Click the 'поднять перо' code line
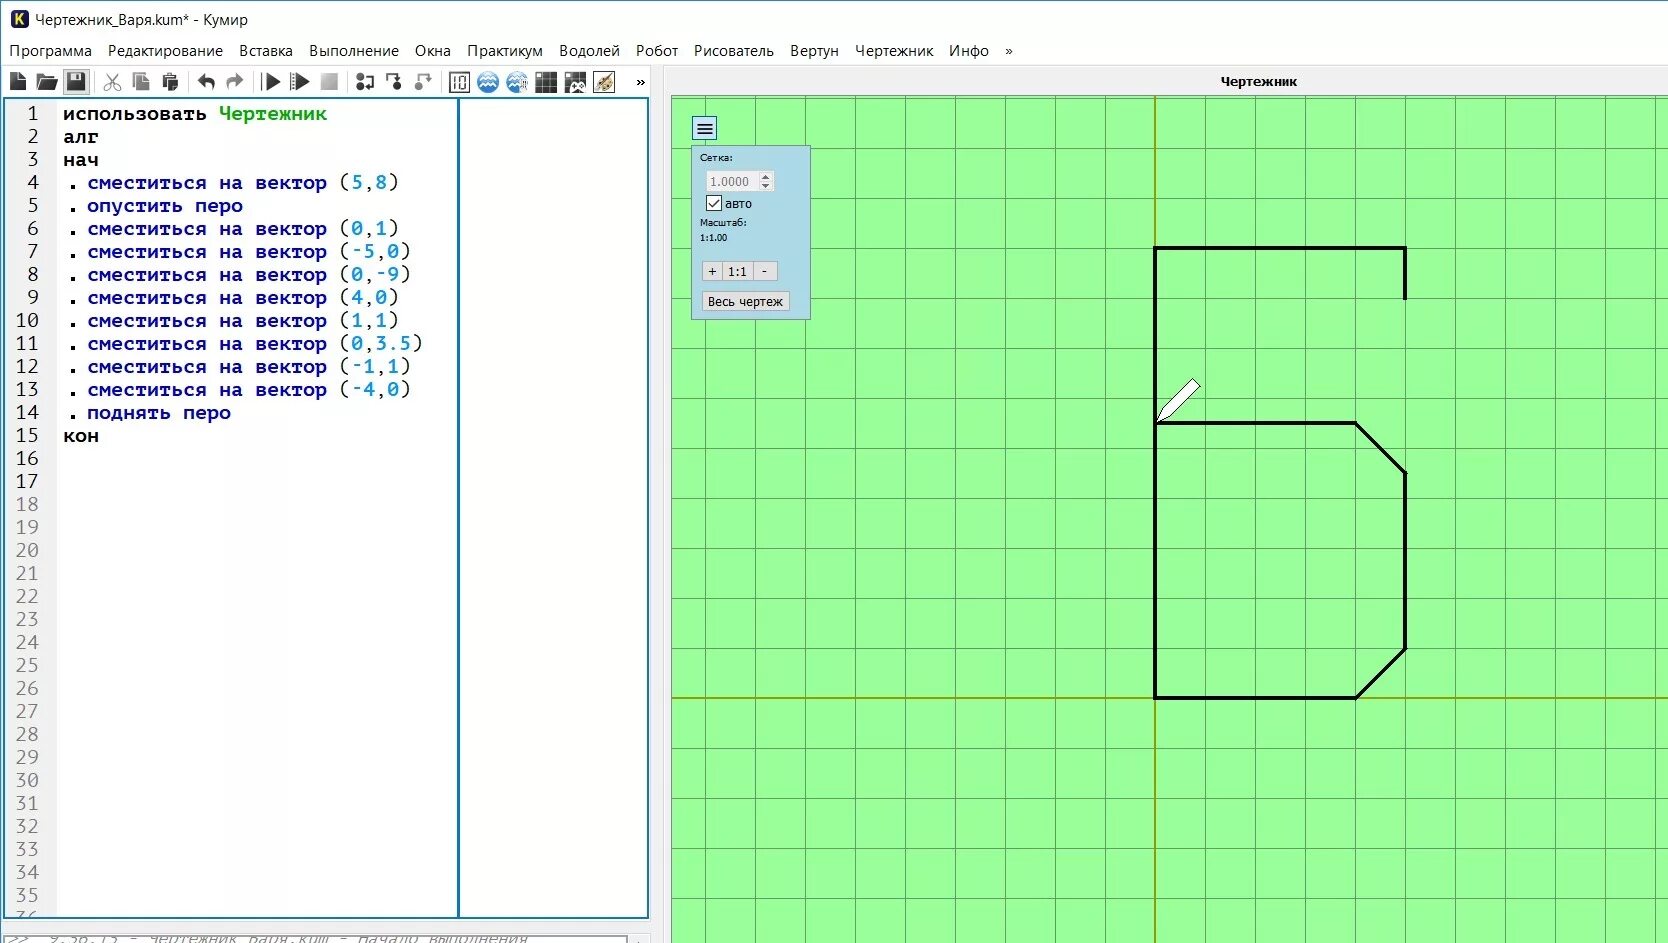 (159, 413)
